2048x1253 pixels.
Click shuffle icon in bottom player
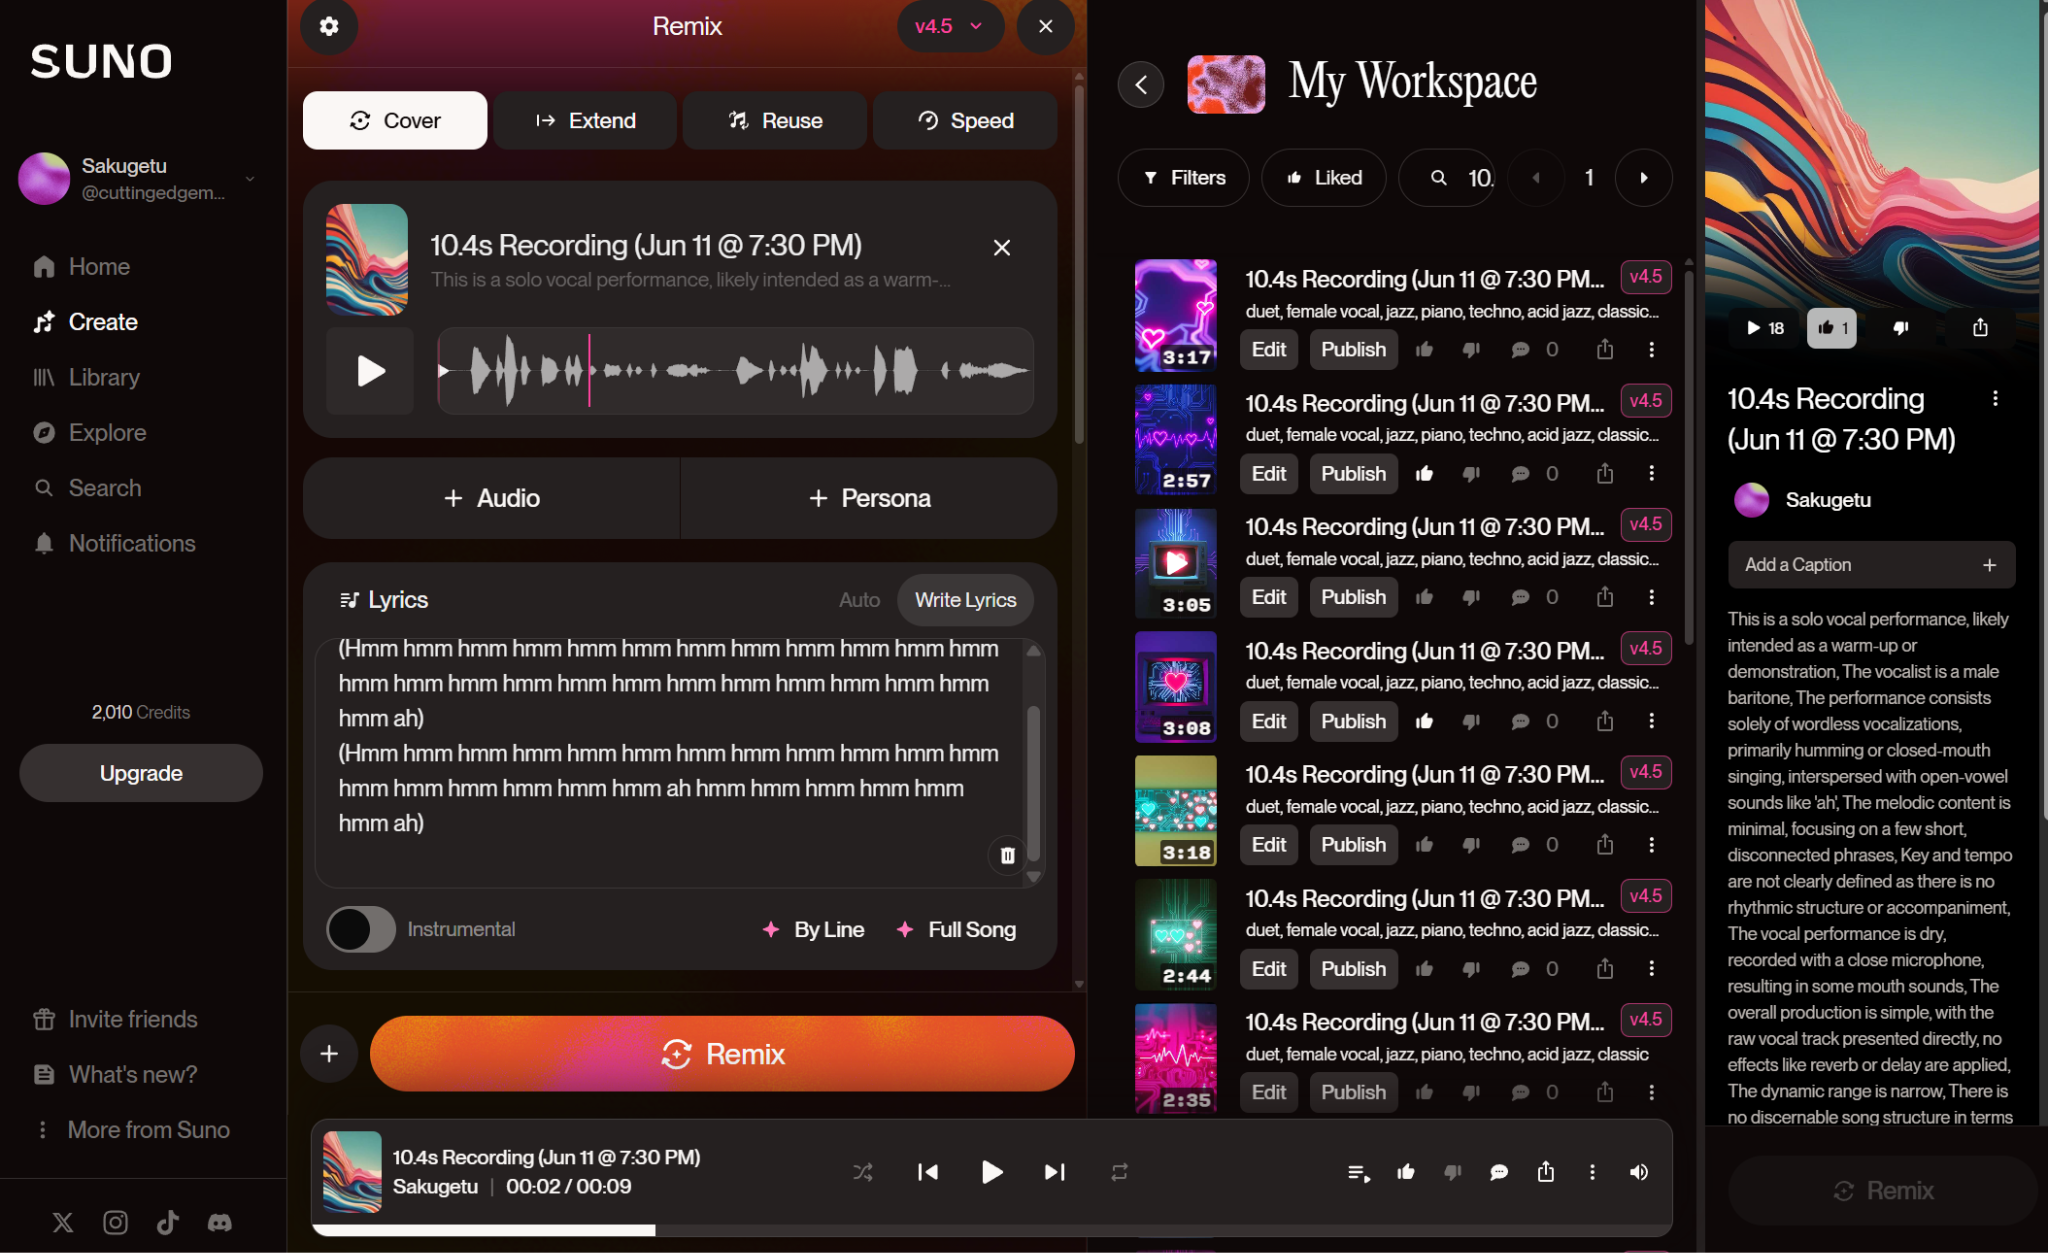[862, 1172]
